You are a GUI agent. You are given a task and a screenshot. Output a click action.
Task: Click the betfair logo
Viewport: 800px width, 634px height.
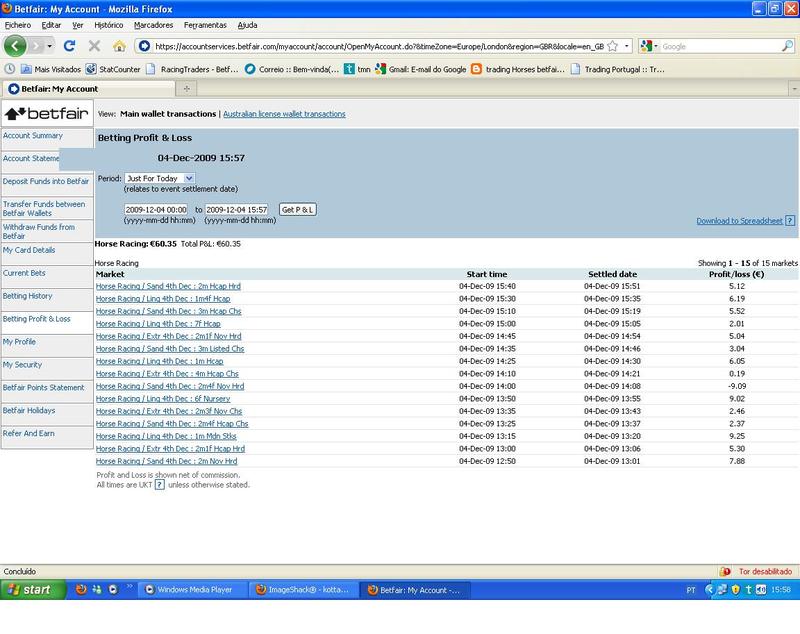(x=47, y=113)
